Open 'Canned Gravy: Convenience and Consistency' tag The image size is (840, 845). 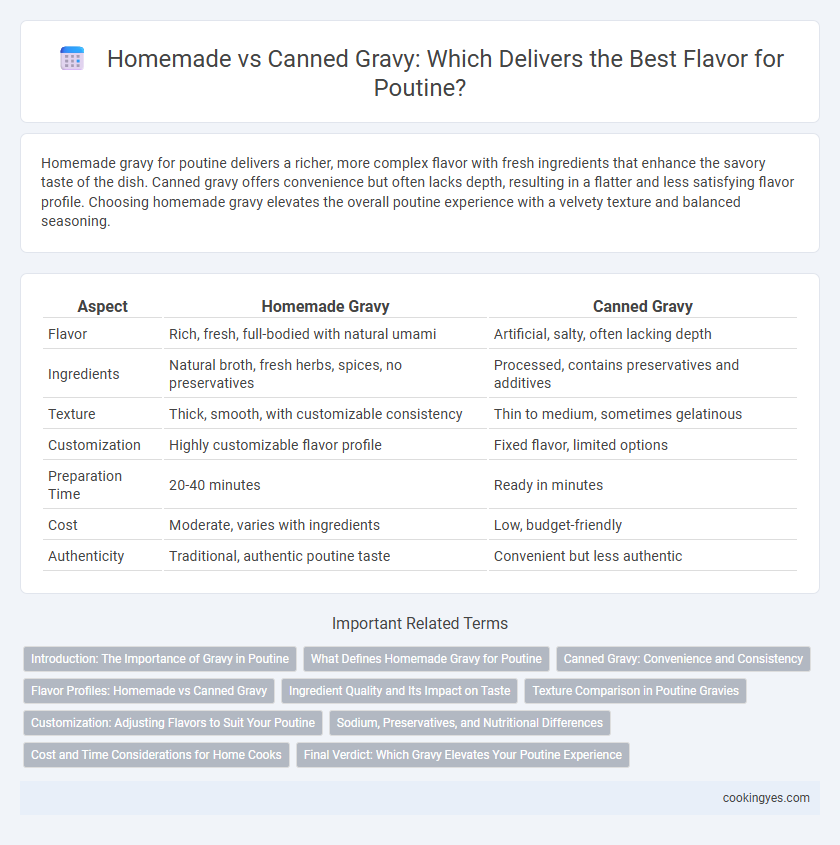(x=683, y=659)
